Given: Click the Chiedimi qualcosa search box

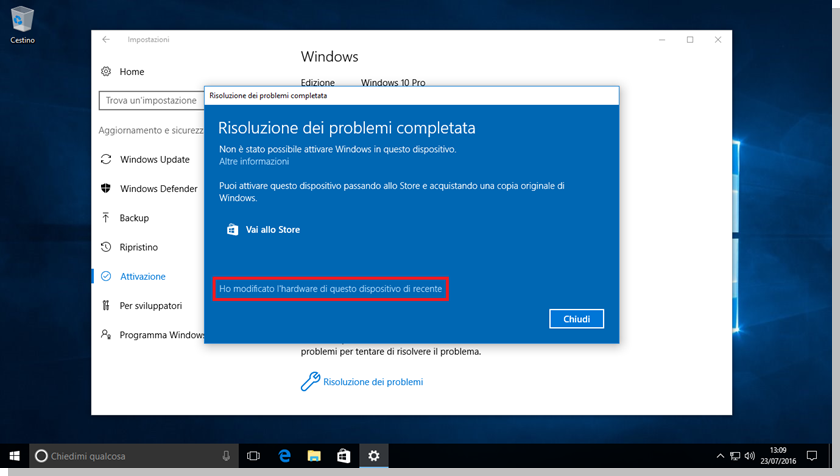Looking at the screenshot, I should coord(134,456).
